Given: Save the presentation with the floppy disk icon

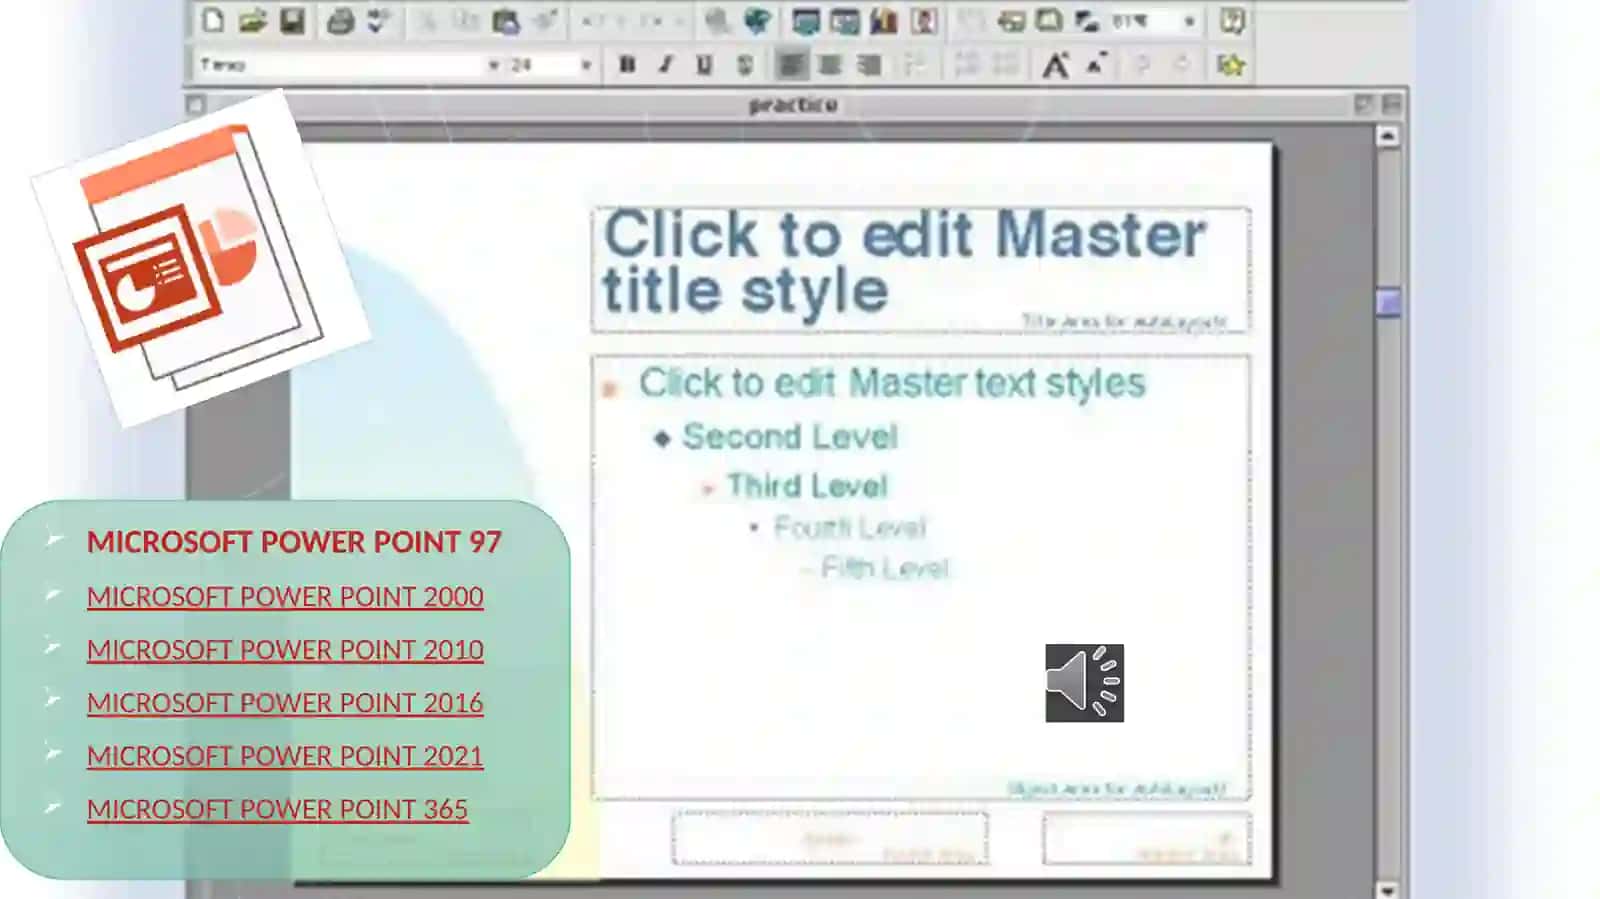Looking at the screenshot, I should (292, 20).
